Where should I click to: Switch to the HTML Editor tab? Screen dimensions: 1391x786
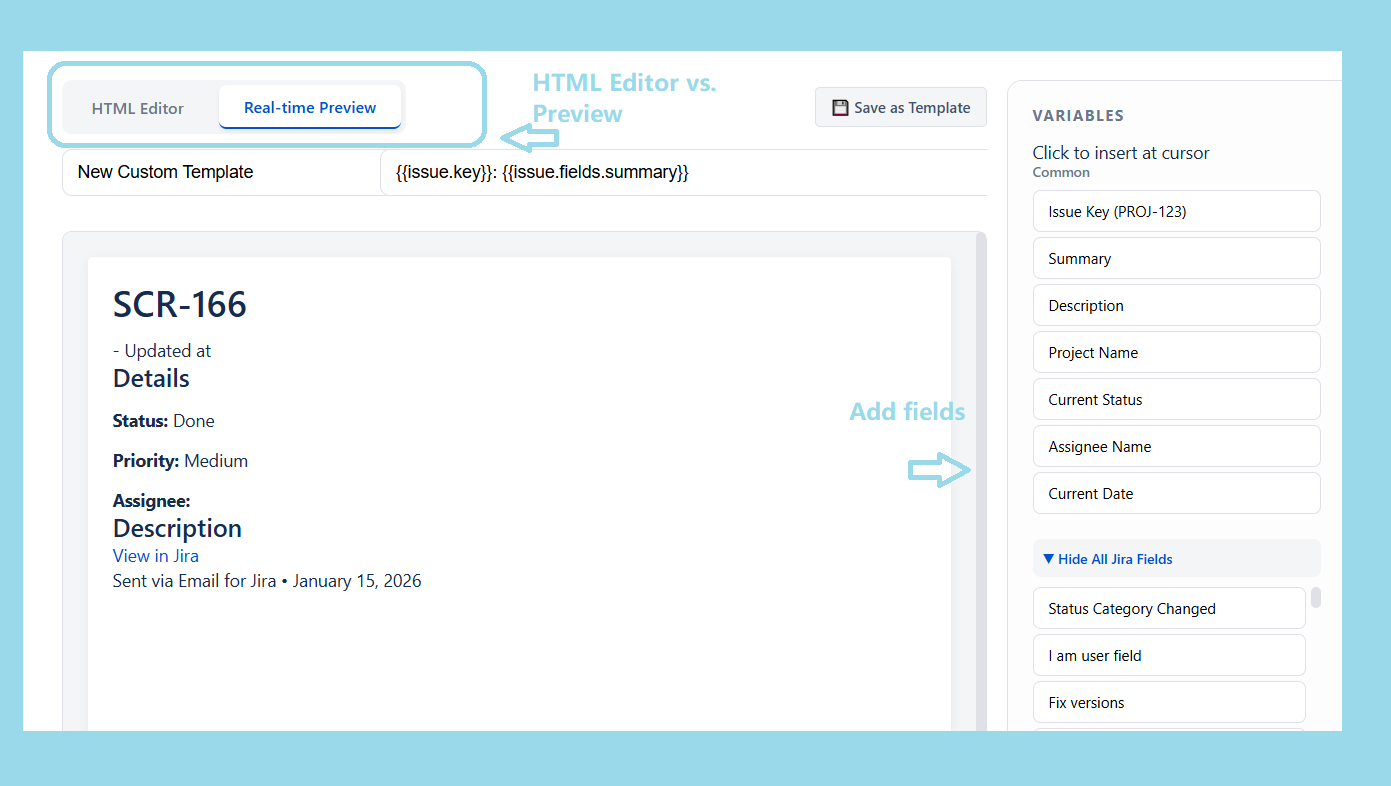[x=138, y=108]
